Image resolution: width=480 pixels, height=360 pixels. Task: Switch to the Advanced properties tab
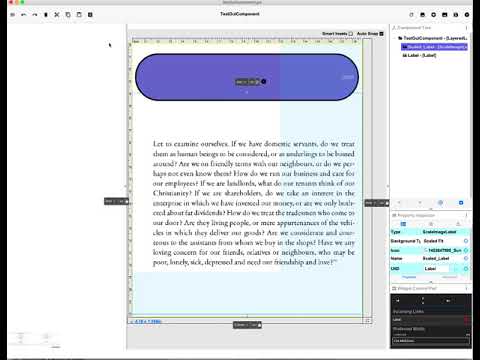pyautogui.click(x=449, y=277)
